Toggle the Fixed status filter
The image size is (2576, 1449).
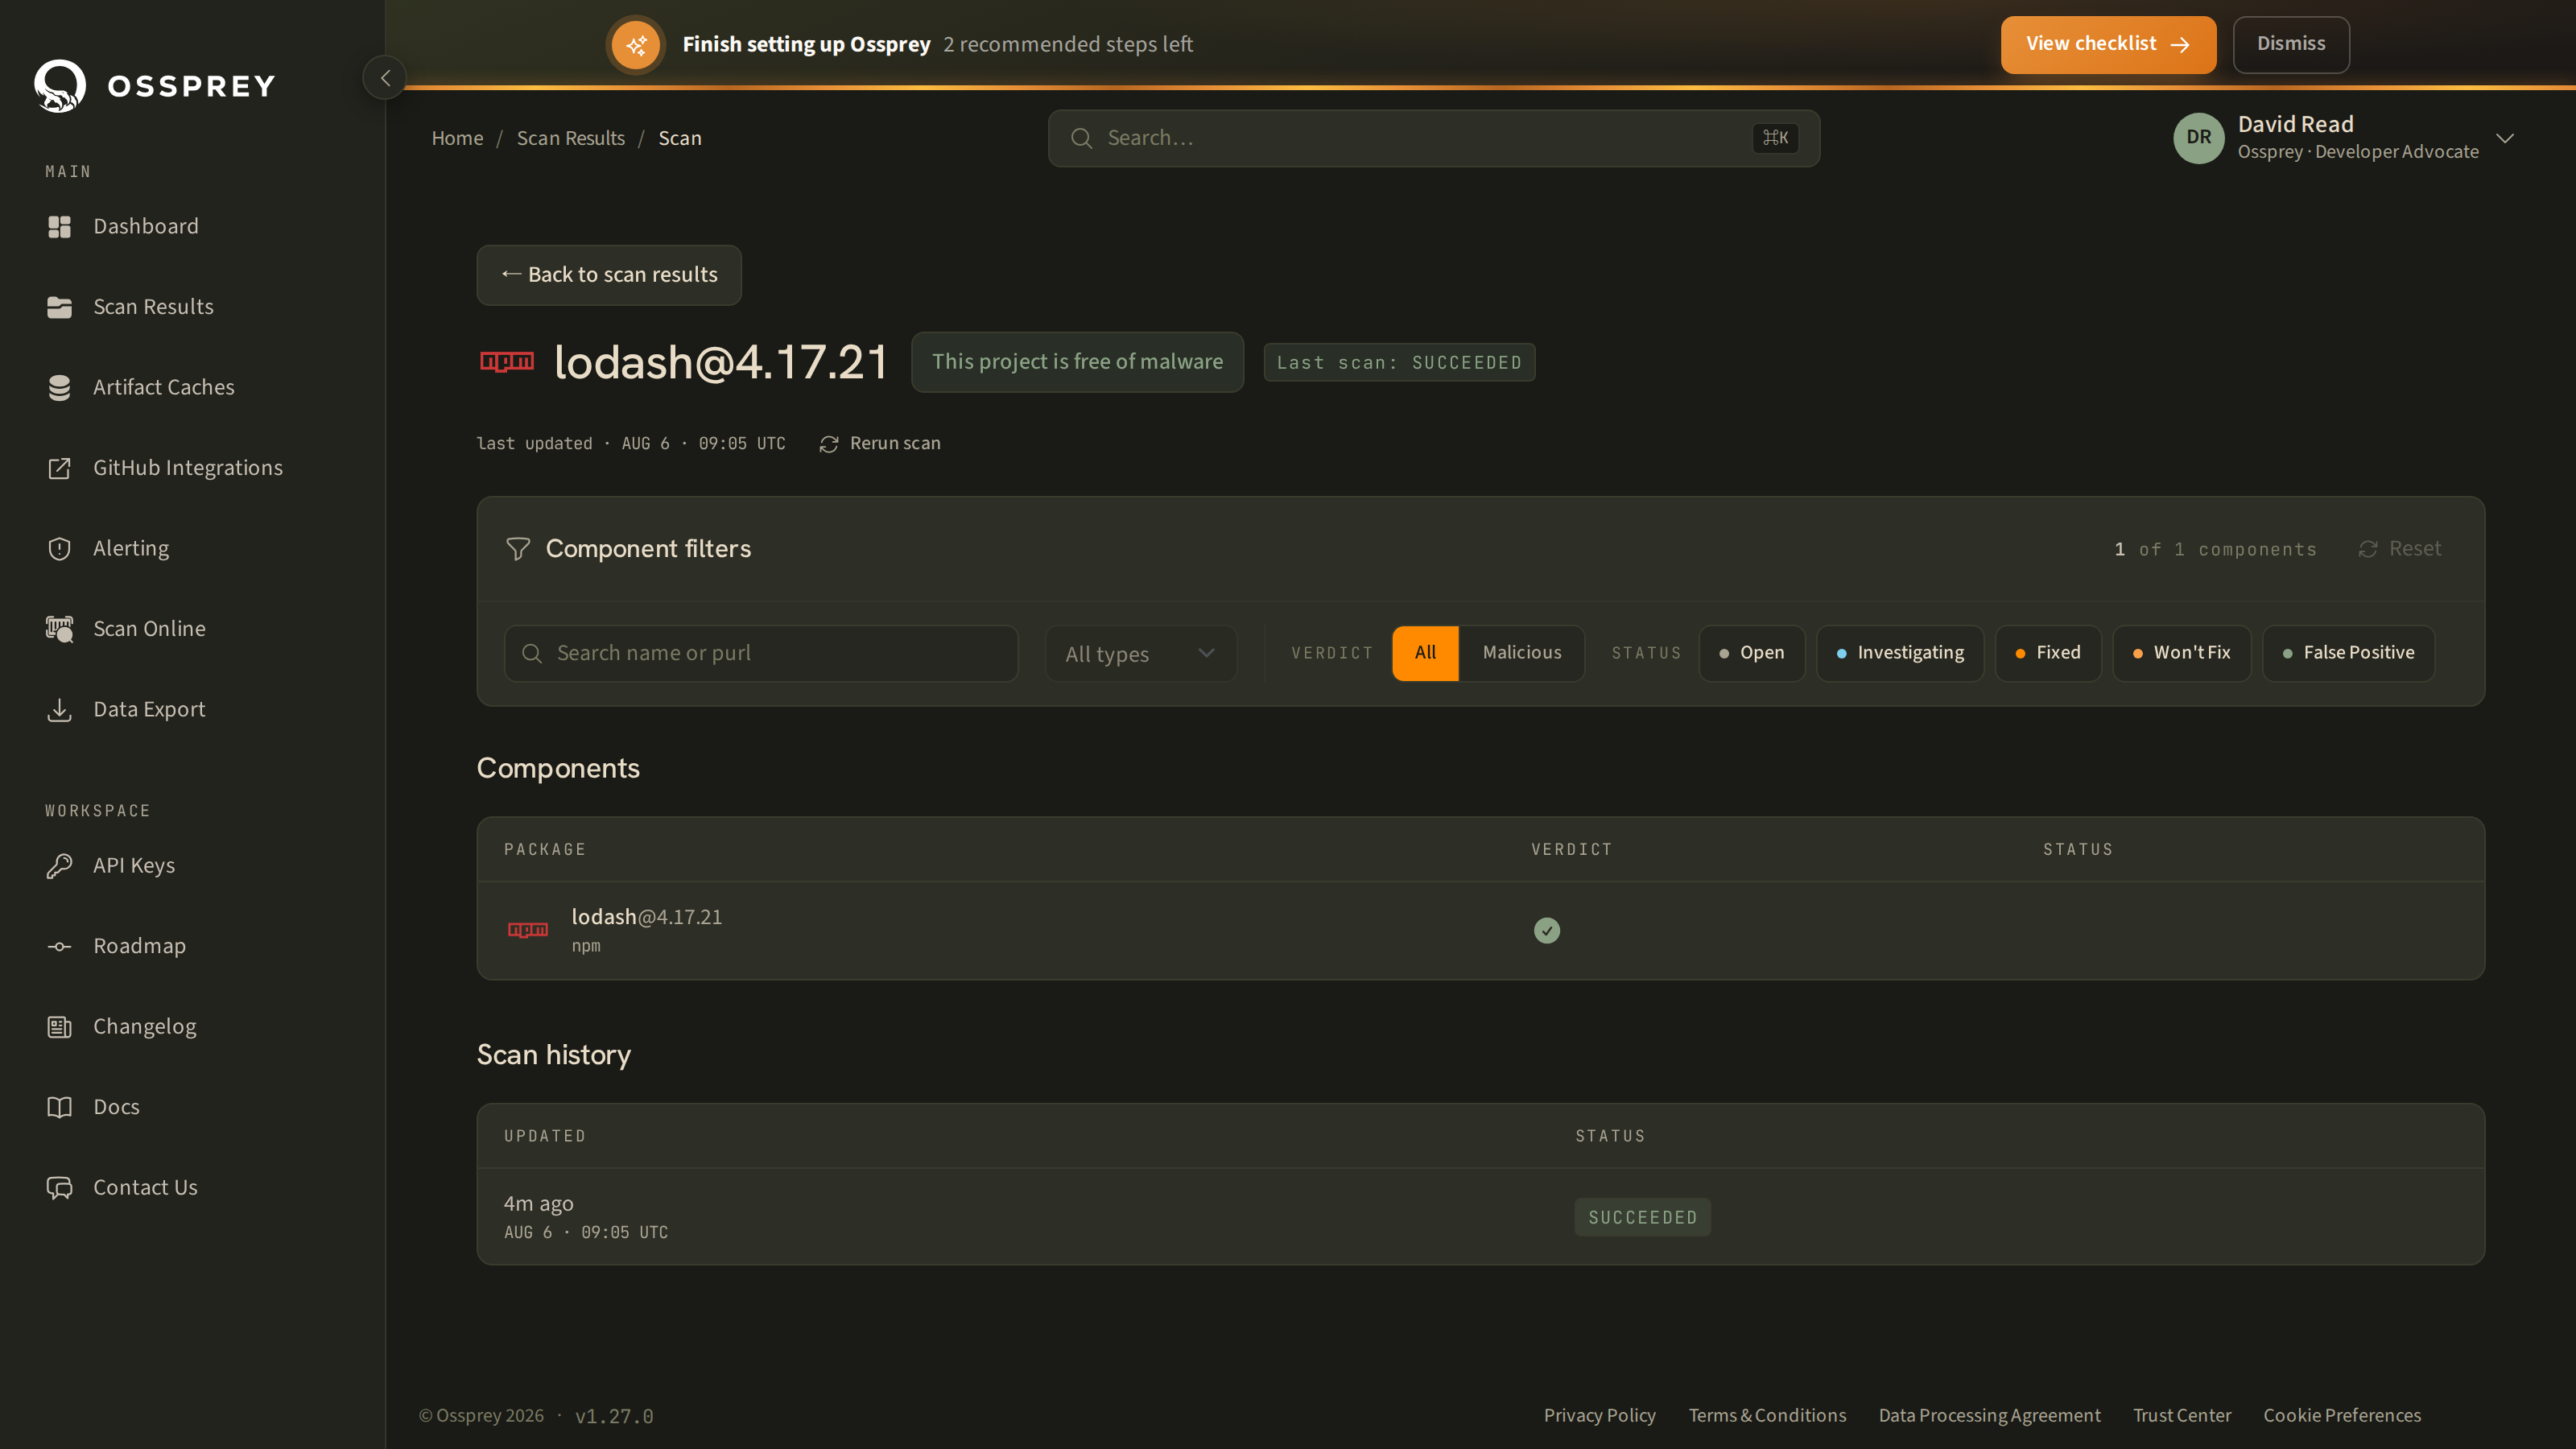coord(2048,653)
